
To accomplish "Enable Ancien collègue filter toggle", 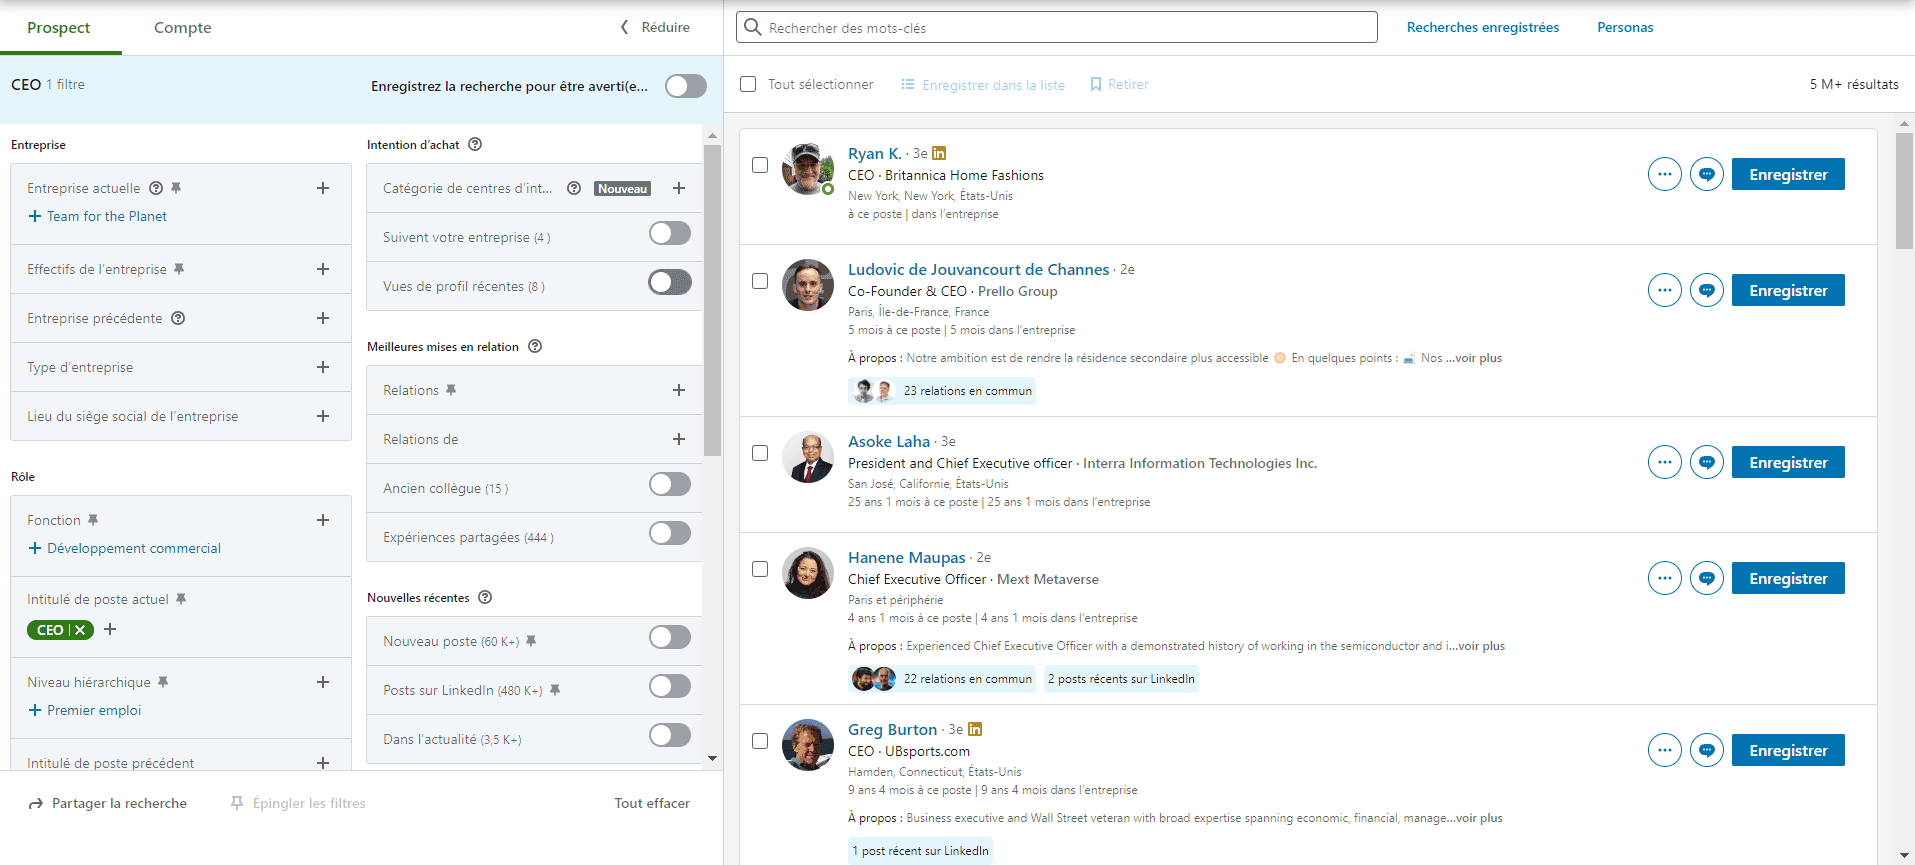I will [670, 484].
